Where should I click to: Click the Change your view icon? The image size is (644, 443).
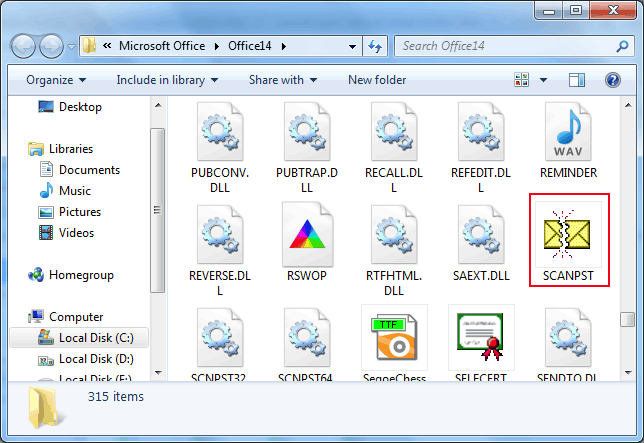point(522,80)
